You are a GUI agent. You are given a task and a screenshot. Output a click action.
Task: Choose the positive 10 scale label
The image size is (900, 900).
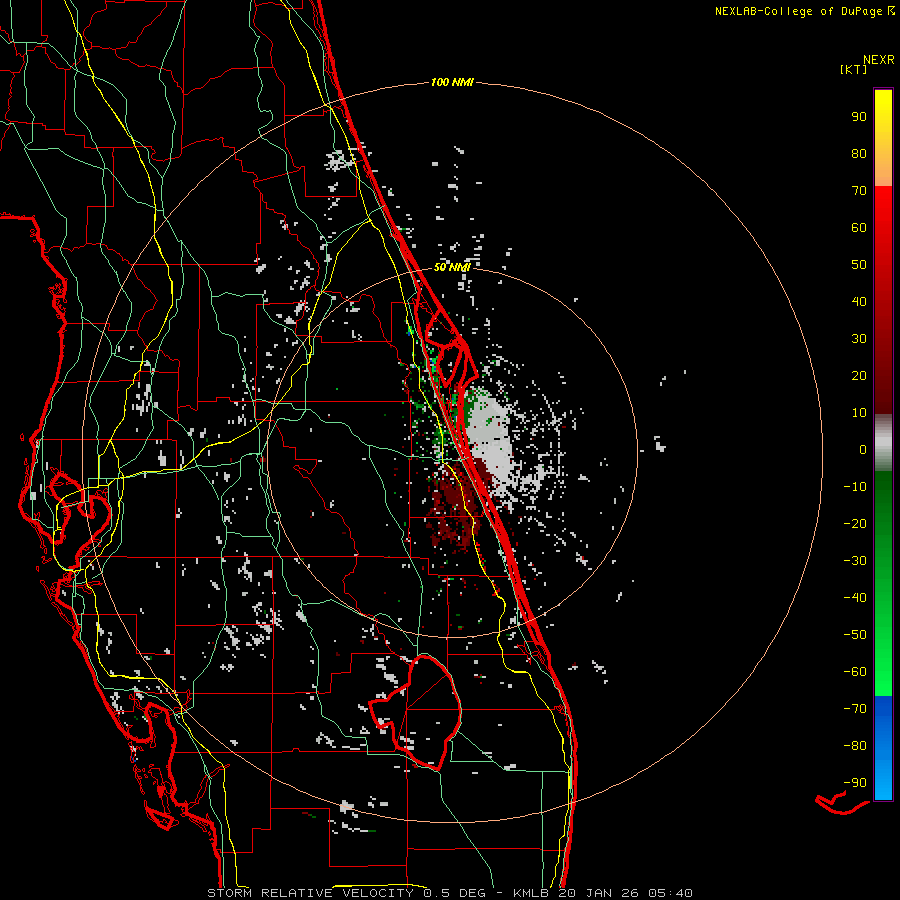(x=859, y=413)
